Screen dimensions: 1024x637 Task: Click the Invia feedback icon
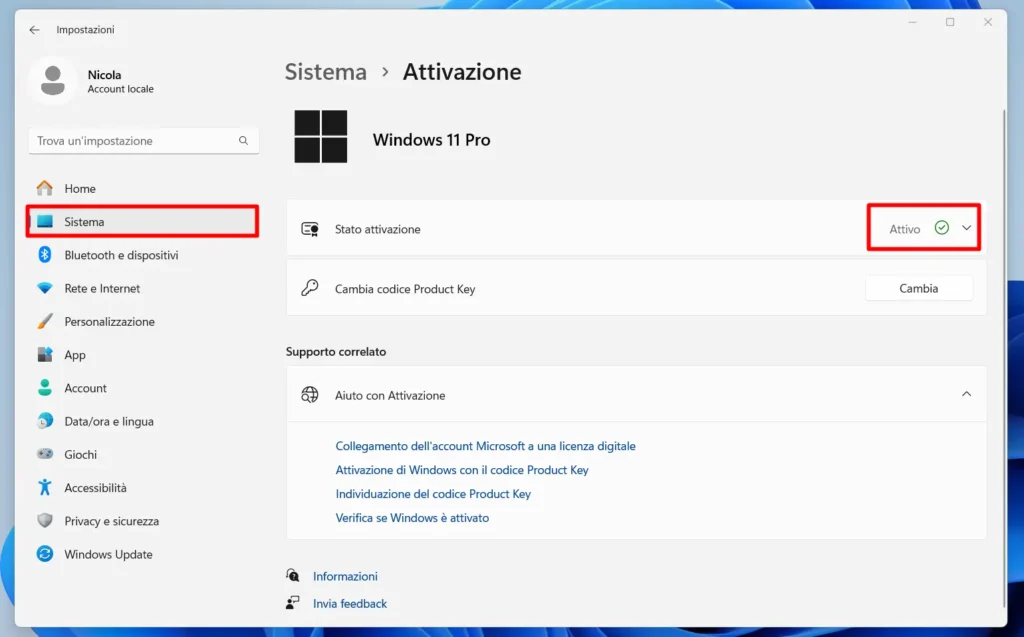click(x=293, y=602)
